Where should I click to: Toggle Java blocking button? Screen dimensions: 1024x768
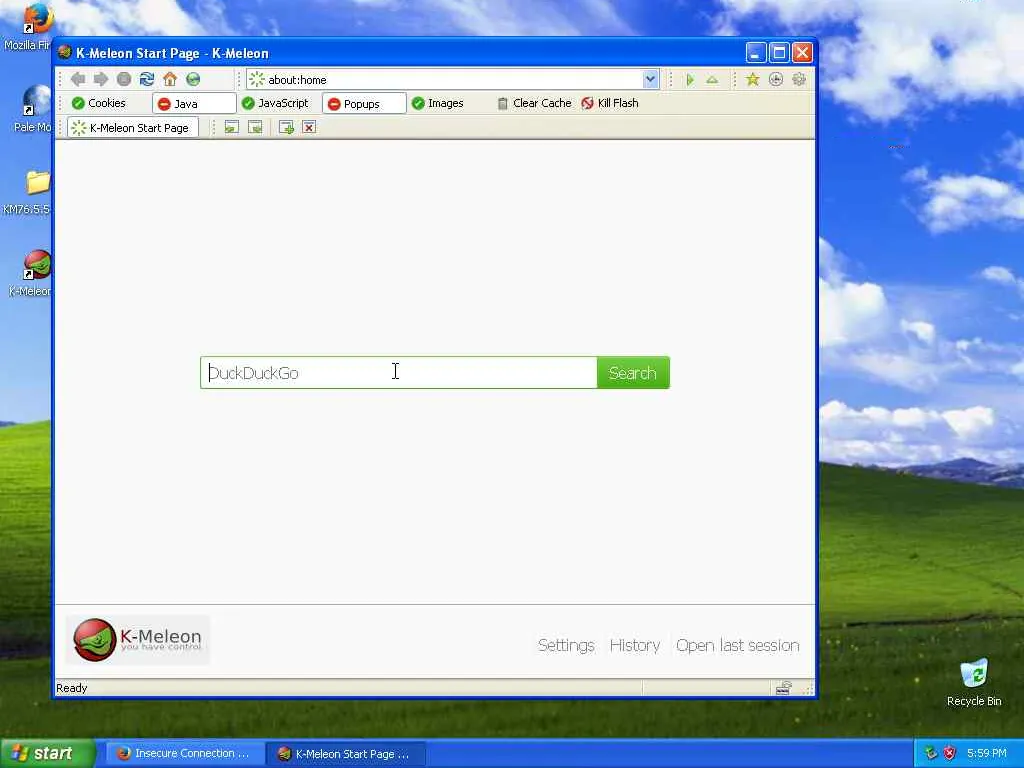click(194, 103)
